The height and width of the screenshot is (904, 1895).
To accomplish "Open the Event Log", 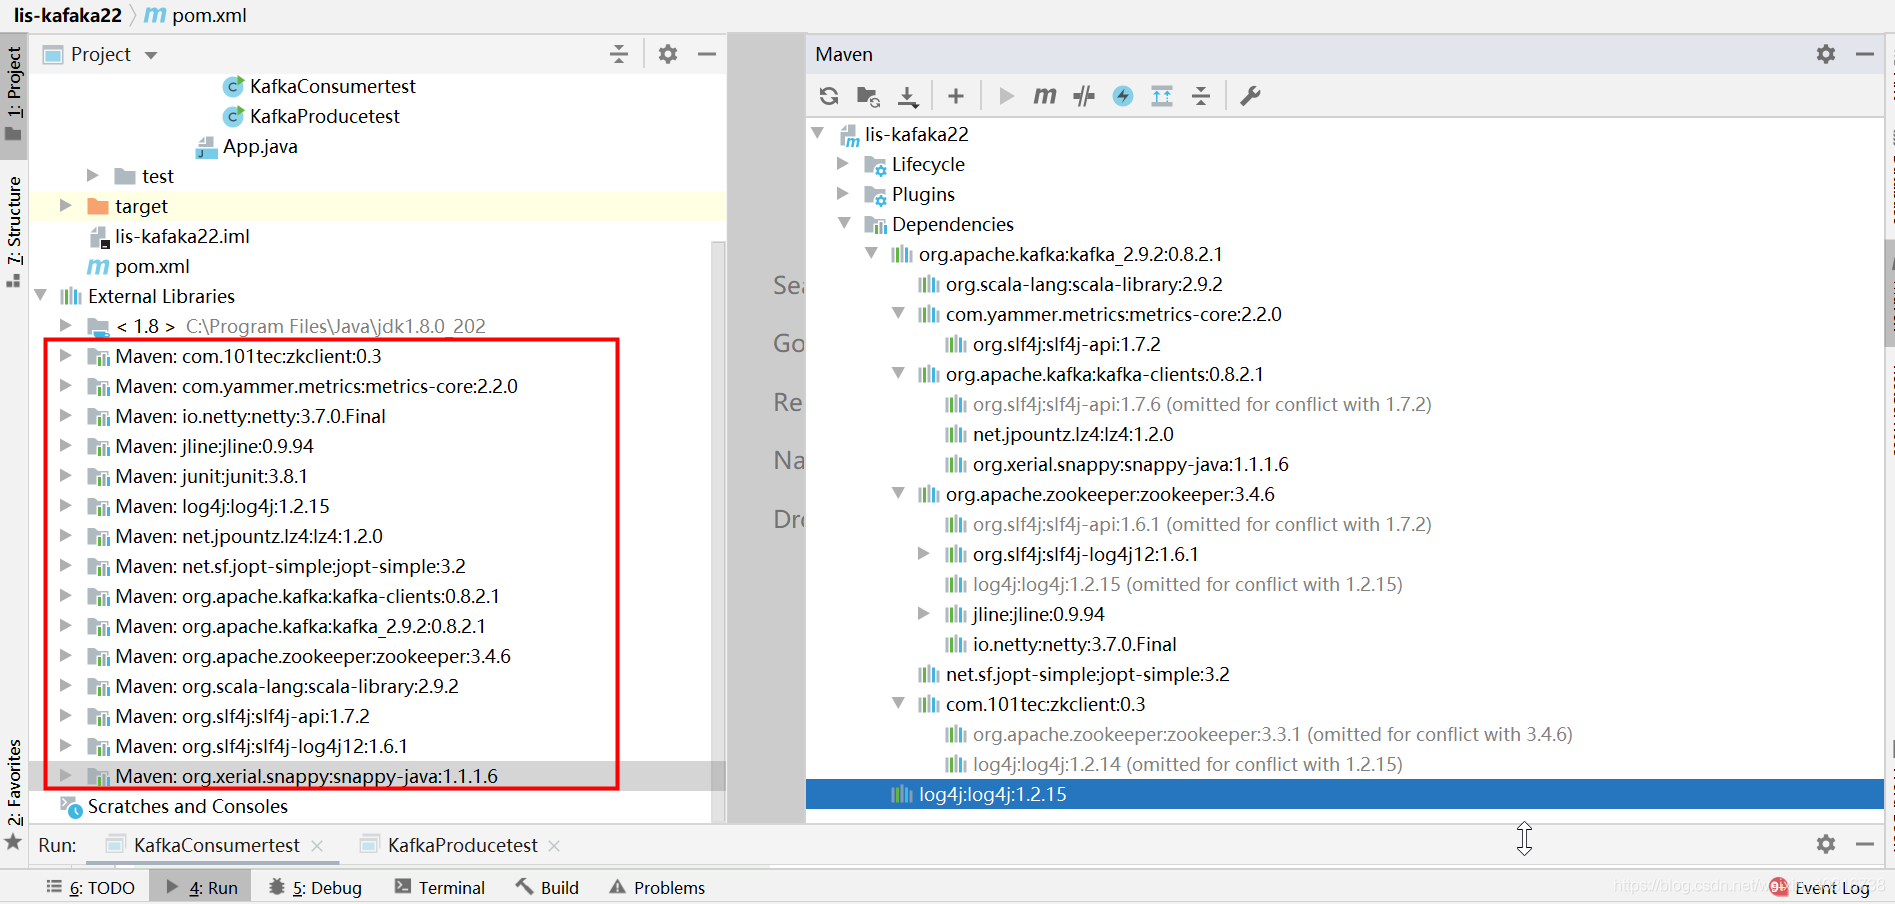I will pos(1820,887).
